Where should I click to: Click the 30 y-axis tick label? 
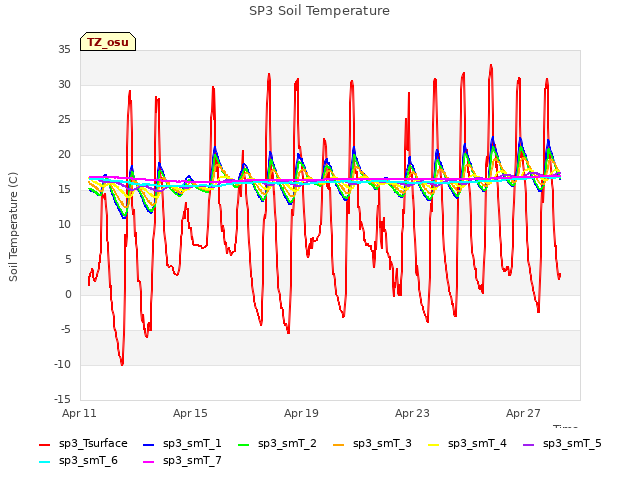(64, 85)
